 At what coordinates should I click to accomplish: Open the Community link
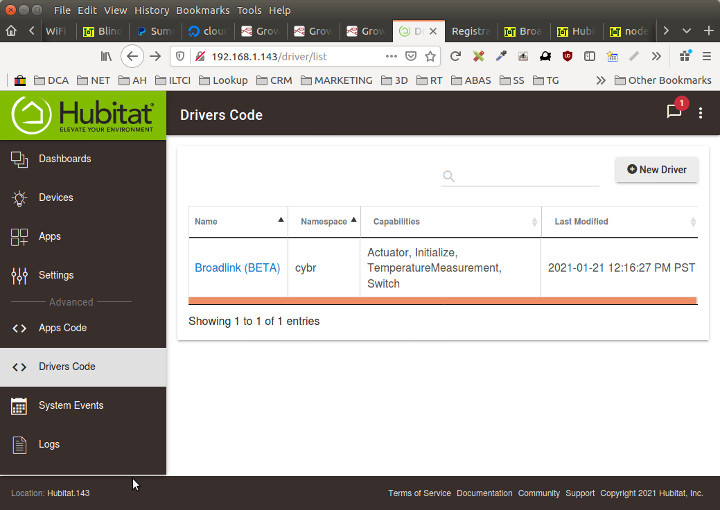tap(539, 493)
